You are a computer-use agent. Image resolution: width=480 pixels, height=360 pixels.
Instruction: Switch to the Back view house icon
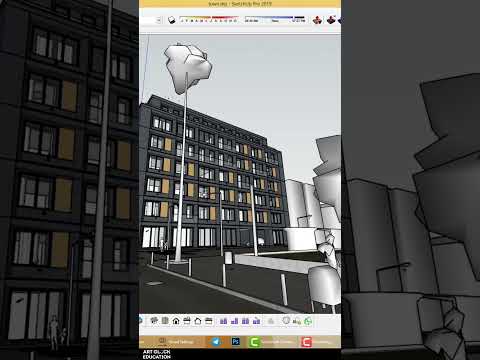coord(198,321)
